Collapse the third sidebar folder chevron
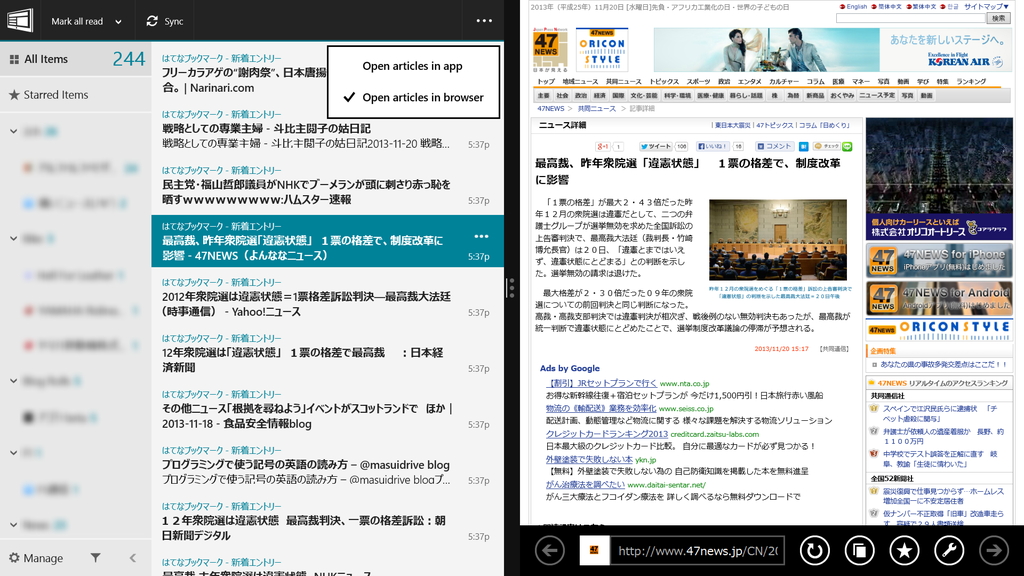1024x576 pixels. tap(13, 381)
